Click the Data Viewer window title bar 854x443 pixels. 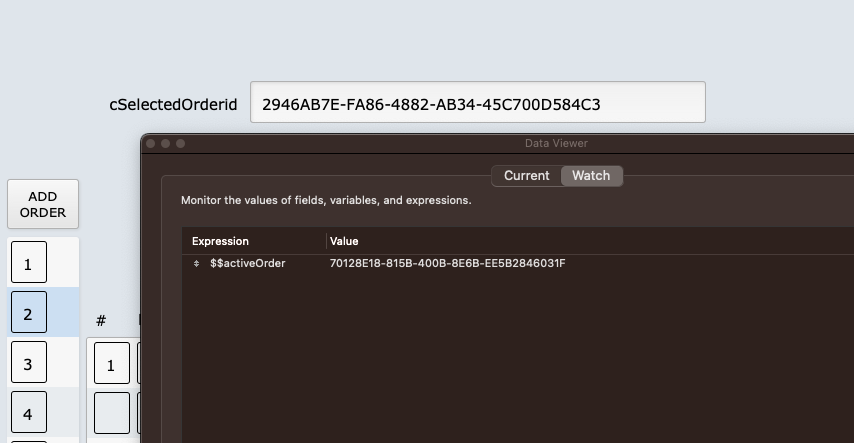click(556, 144)
